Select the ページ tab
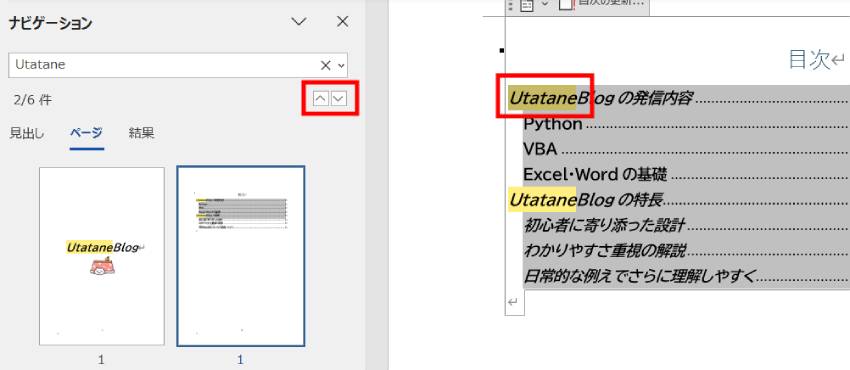Screen dimensions: 850x370 [86, 133]
